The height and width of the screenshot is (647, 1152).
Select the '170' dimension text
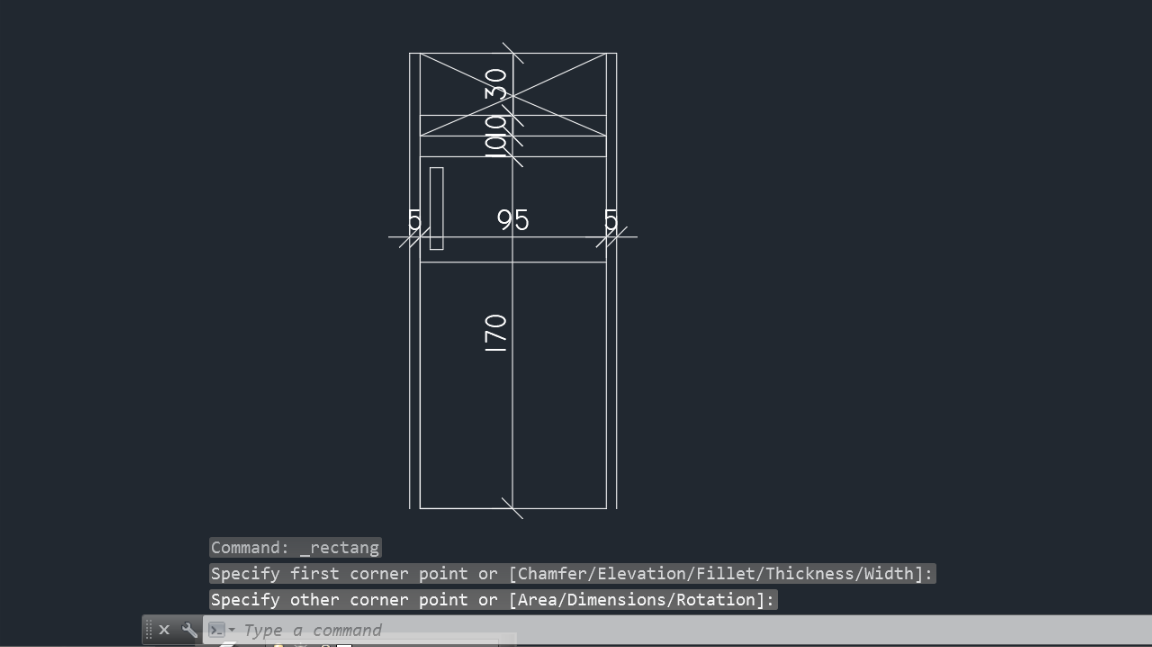click(x=496, y=333)
